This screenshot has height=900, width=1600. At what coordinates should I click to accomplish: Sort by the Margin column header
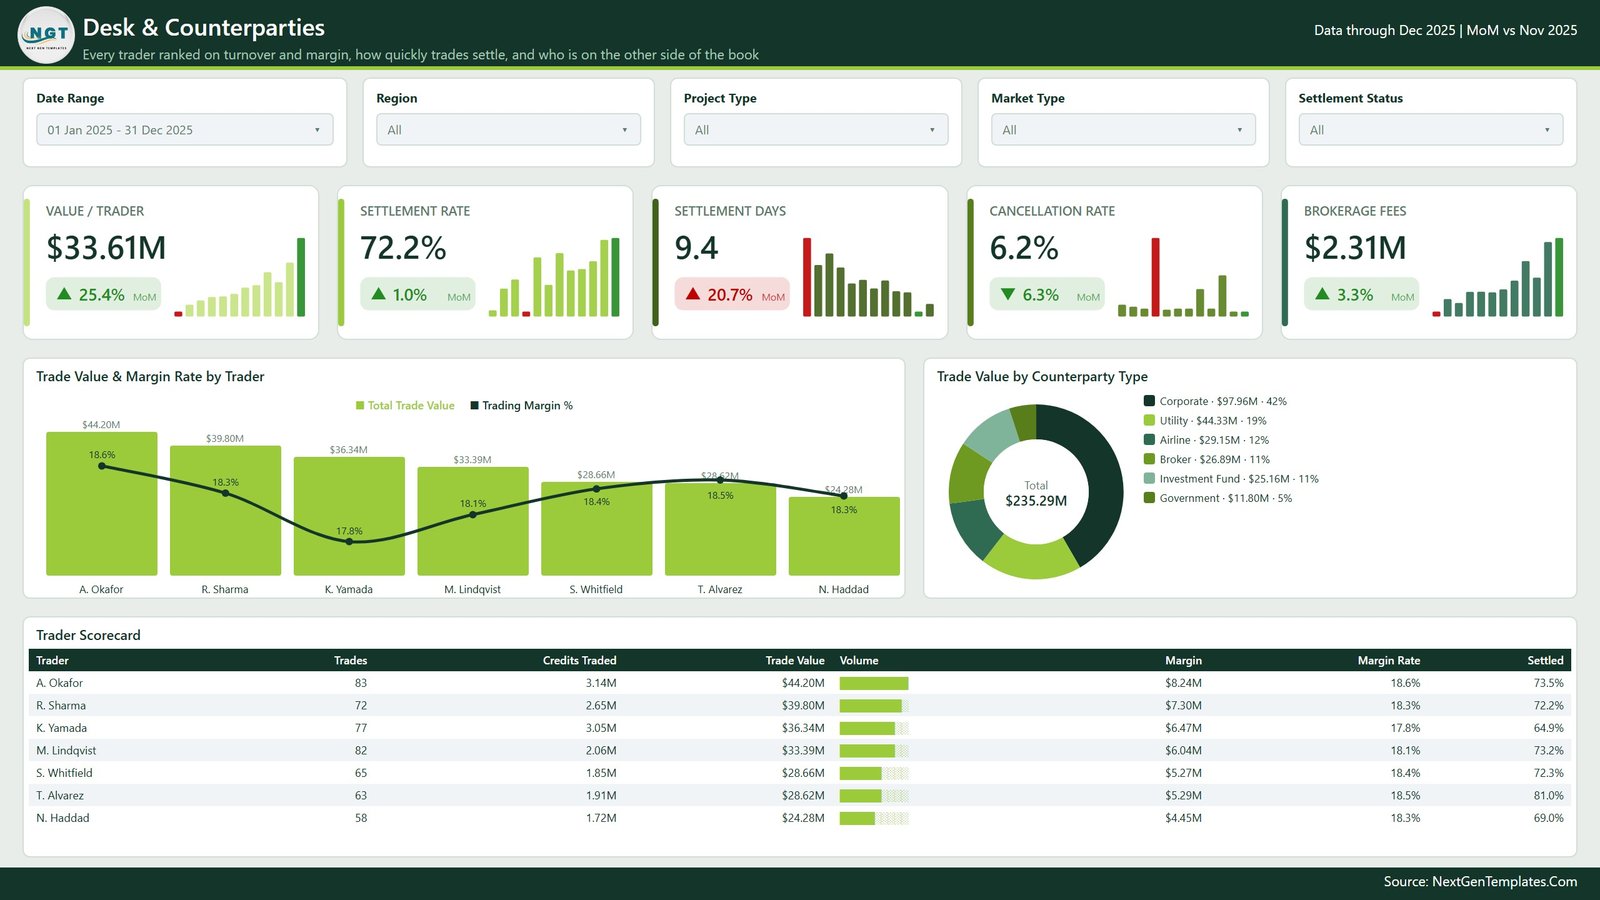[x=1183, y=661]
